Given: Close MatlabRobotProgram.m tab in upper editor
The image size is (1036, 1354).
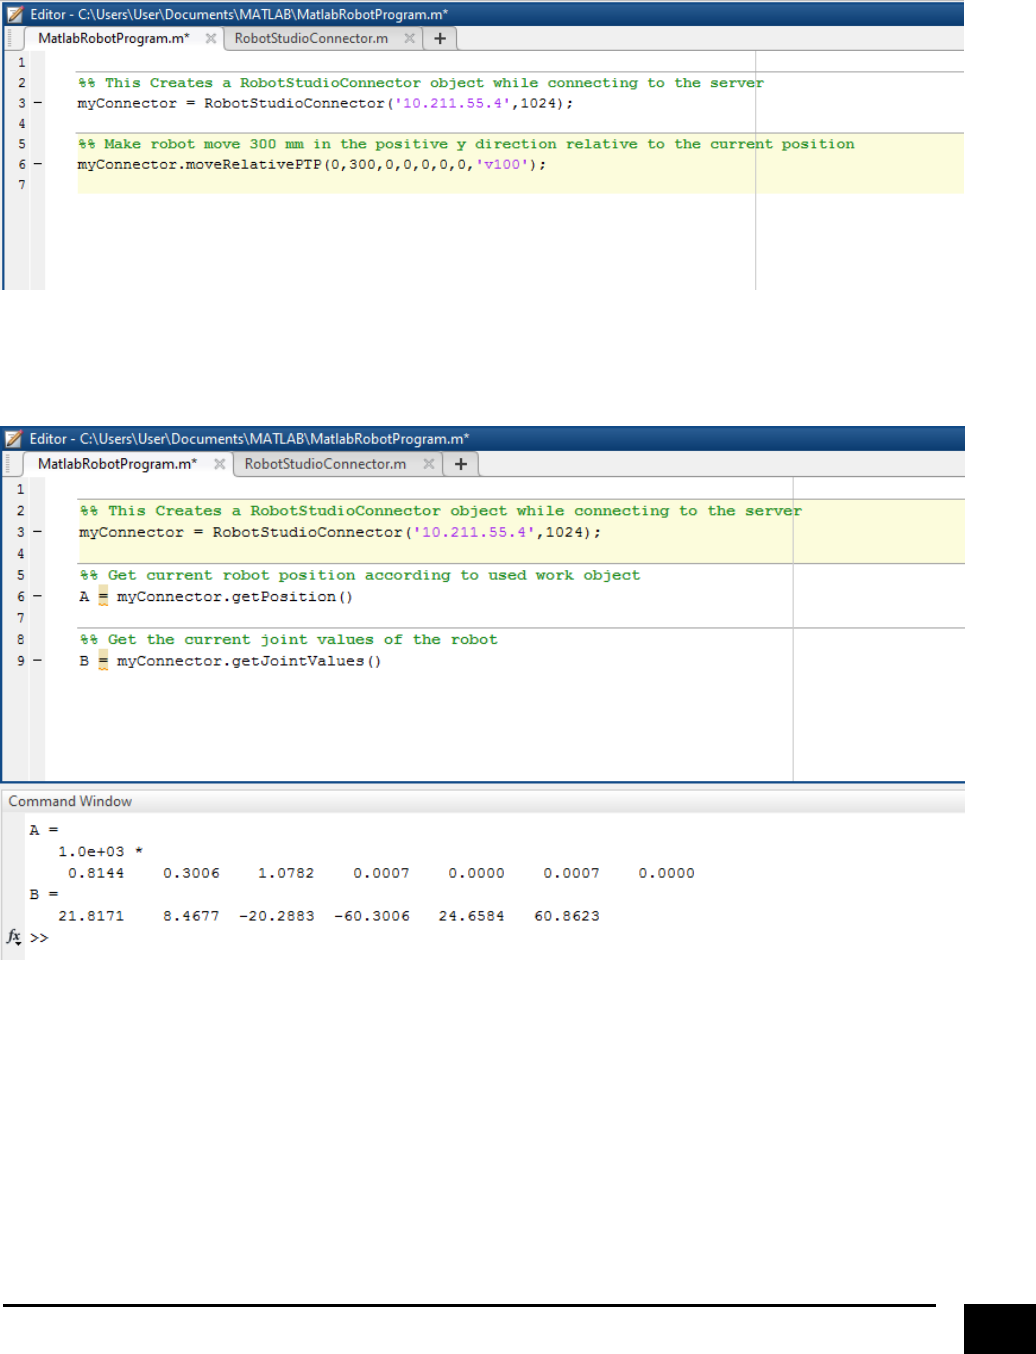Looking at the screenshot, I should [x=210, y=38].
